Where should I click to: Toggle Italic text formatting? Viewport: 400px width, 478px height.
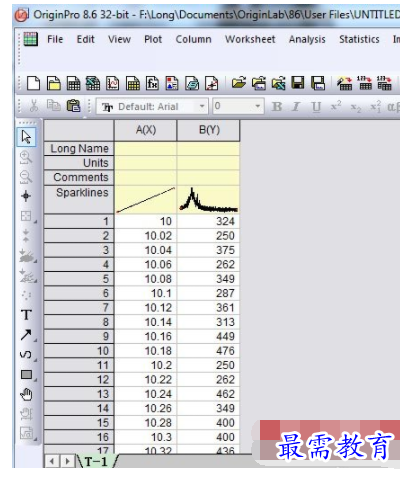click(x=296, y=107)
